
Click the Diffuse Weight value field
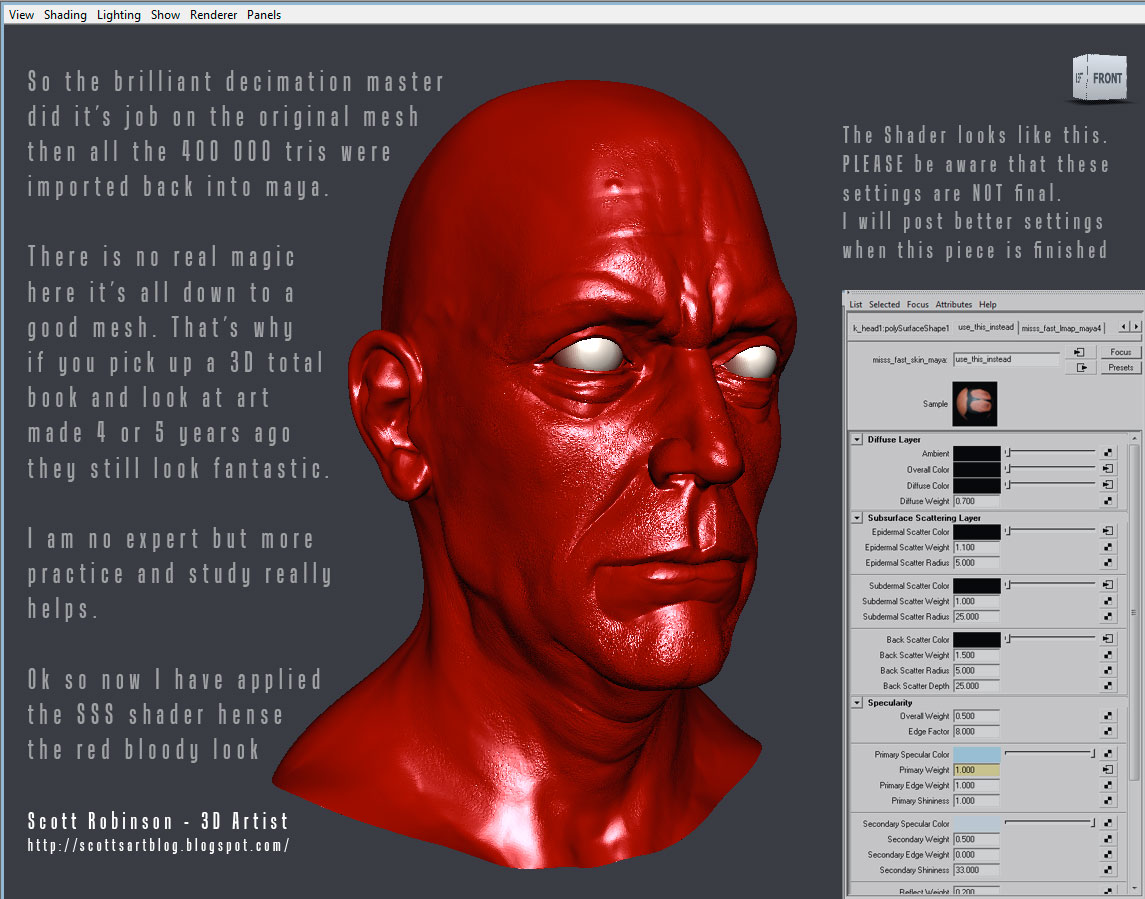tap(976, 501)
